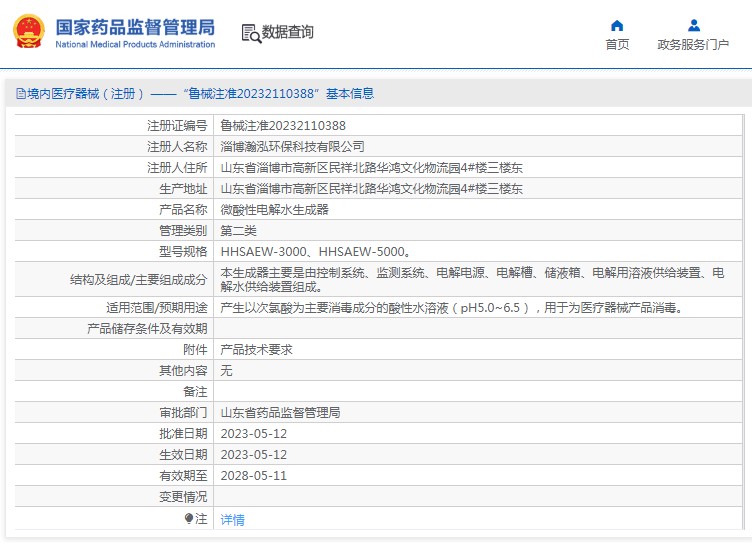Click 生效日期 value 2023-05-12
Viewport: 752px width, 543px height.
[253, 455]
